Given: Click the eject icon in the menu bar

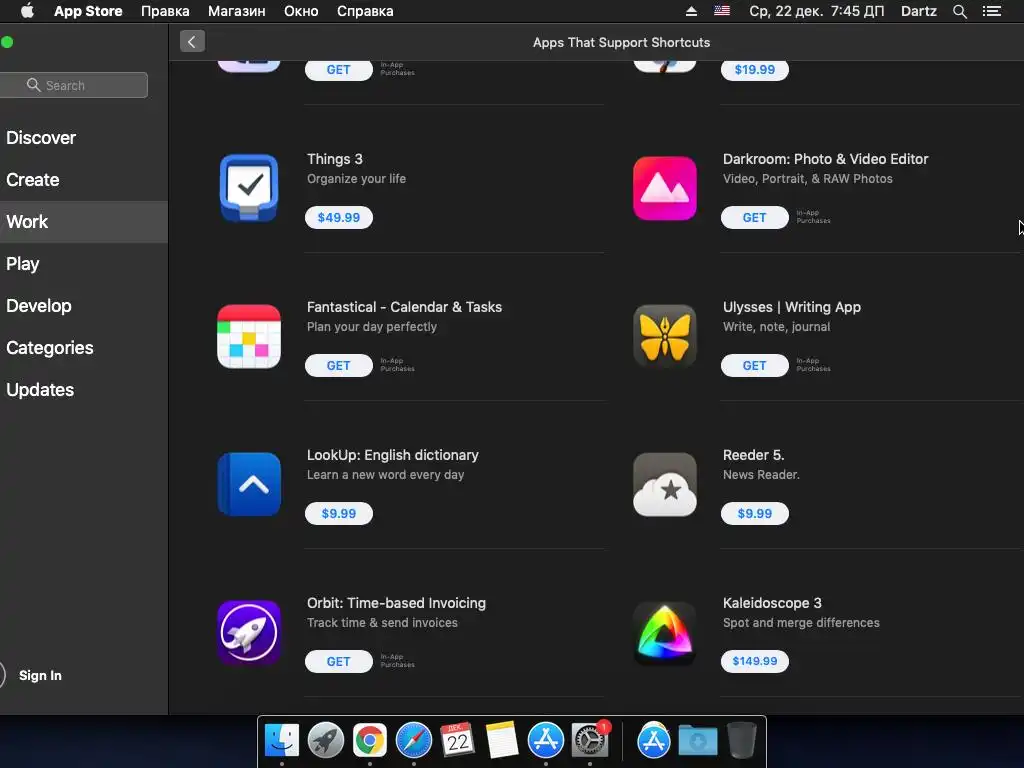Looking at the screenshot, I should 691,11.
